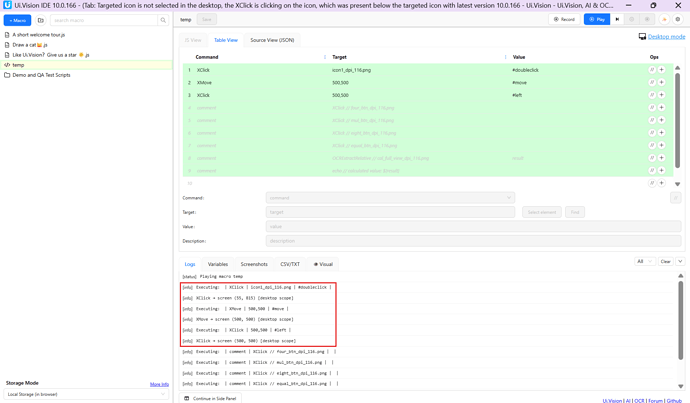
Task: Expand 'Demo and QA Test Scripts' folder
Action: [41, 75]
